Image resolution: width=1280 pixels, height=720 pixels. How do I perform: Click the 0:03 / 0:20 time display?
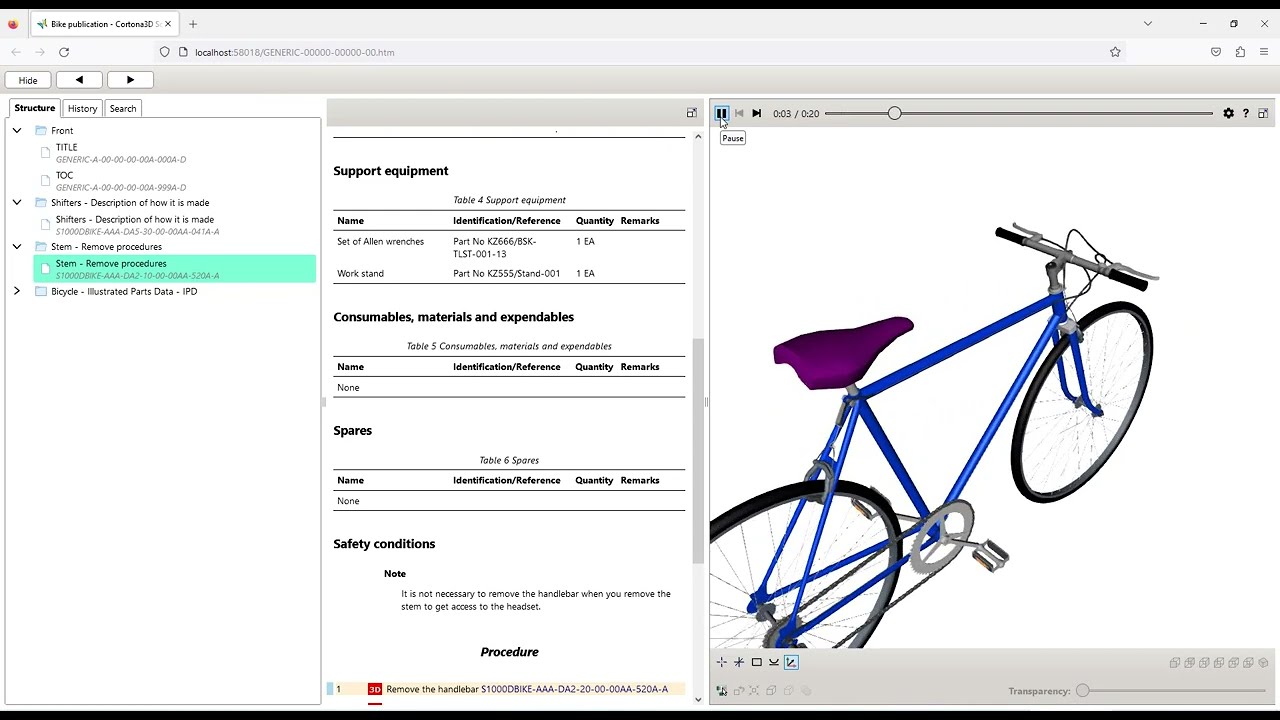click(796, 113)
